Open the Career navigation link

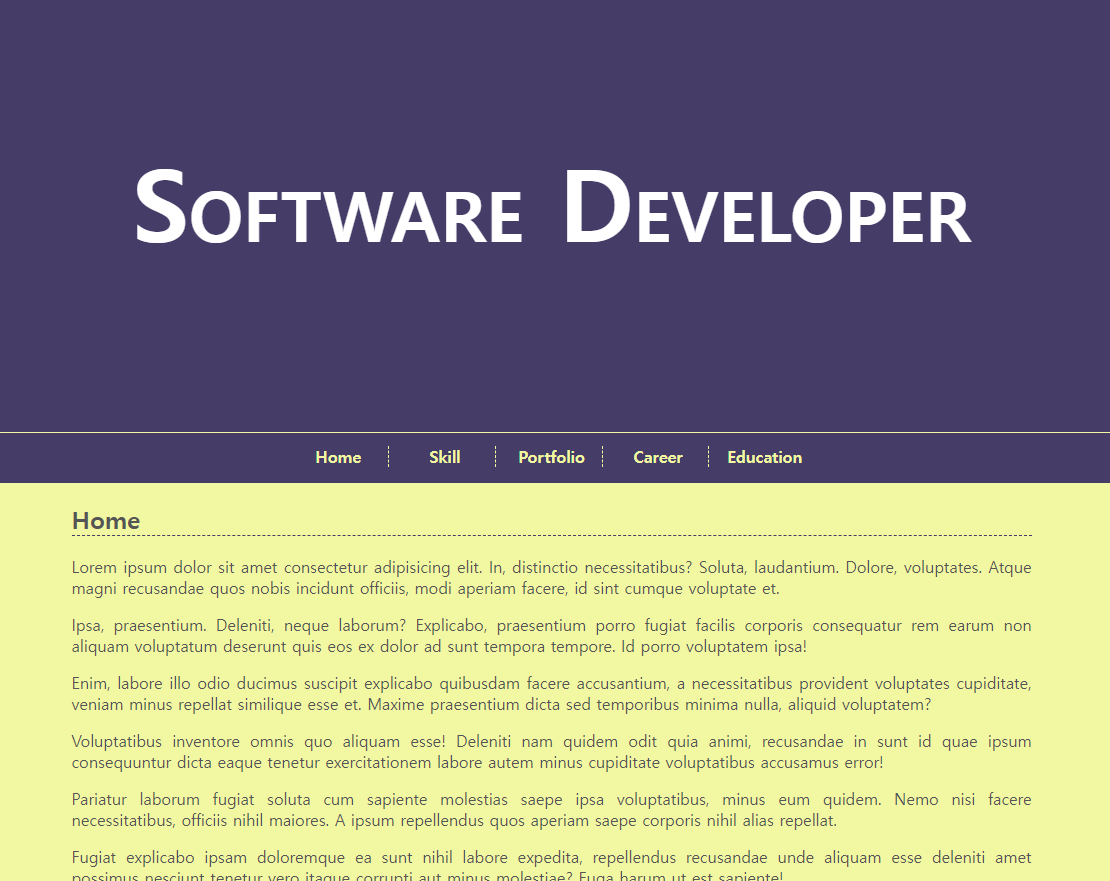[657, 457]
